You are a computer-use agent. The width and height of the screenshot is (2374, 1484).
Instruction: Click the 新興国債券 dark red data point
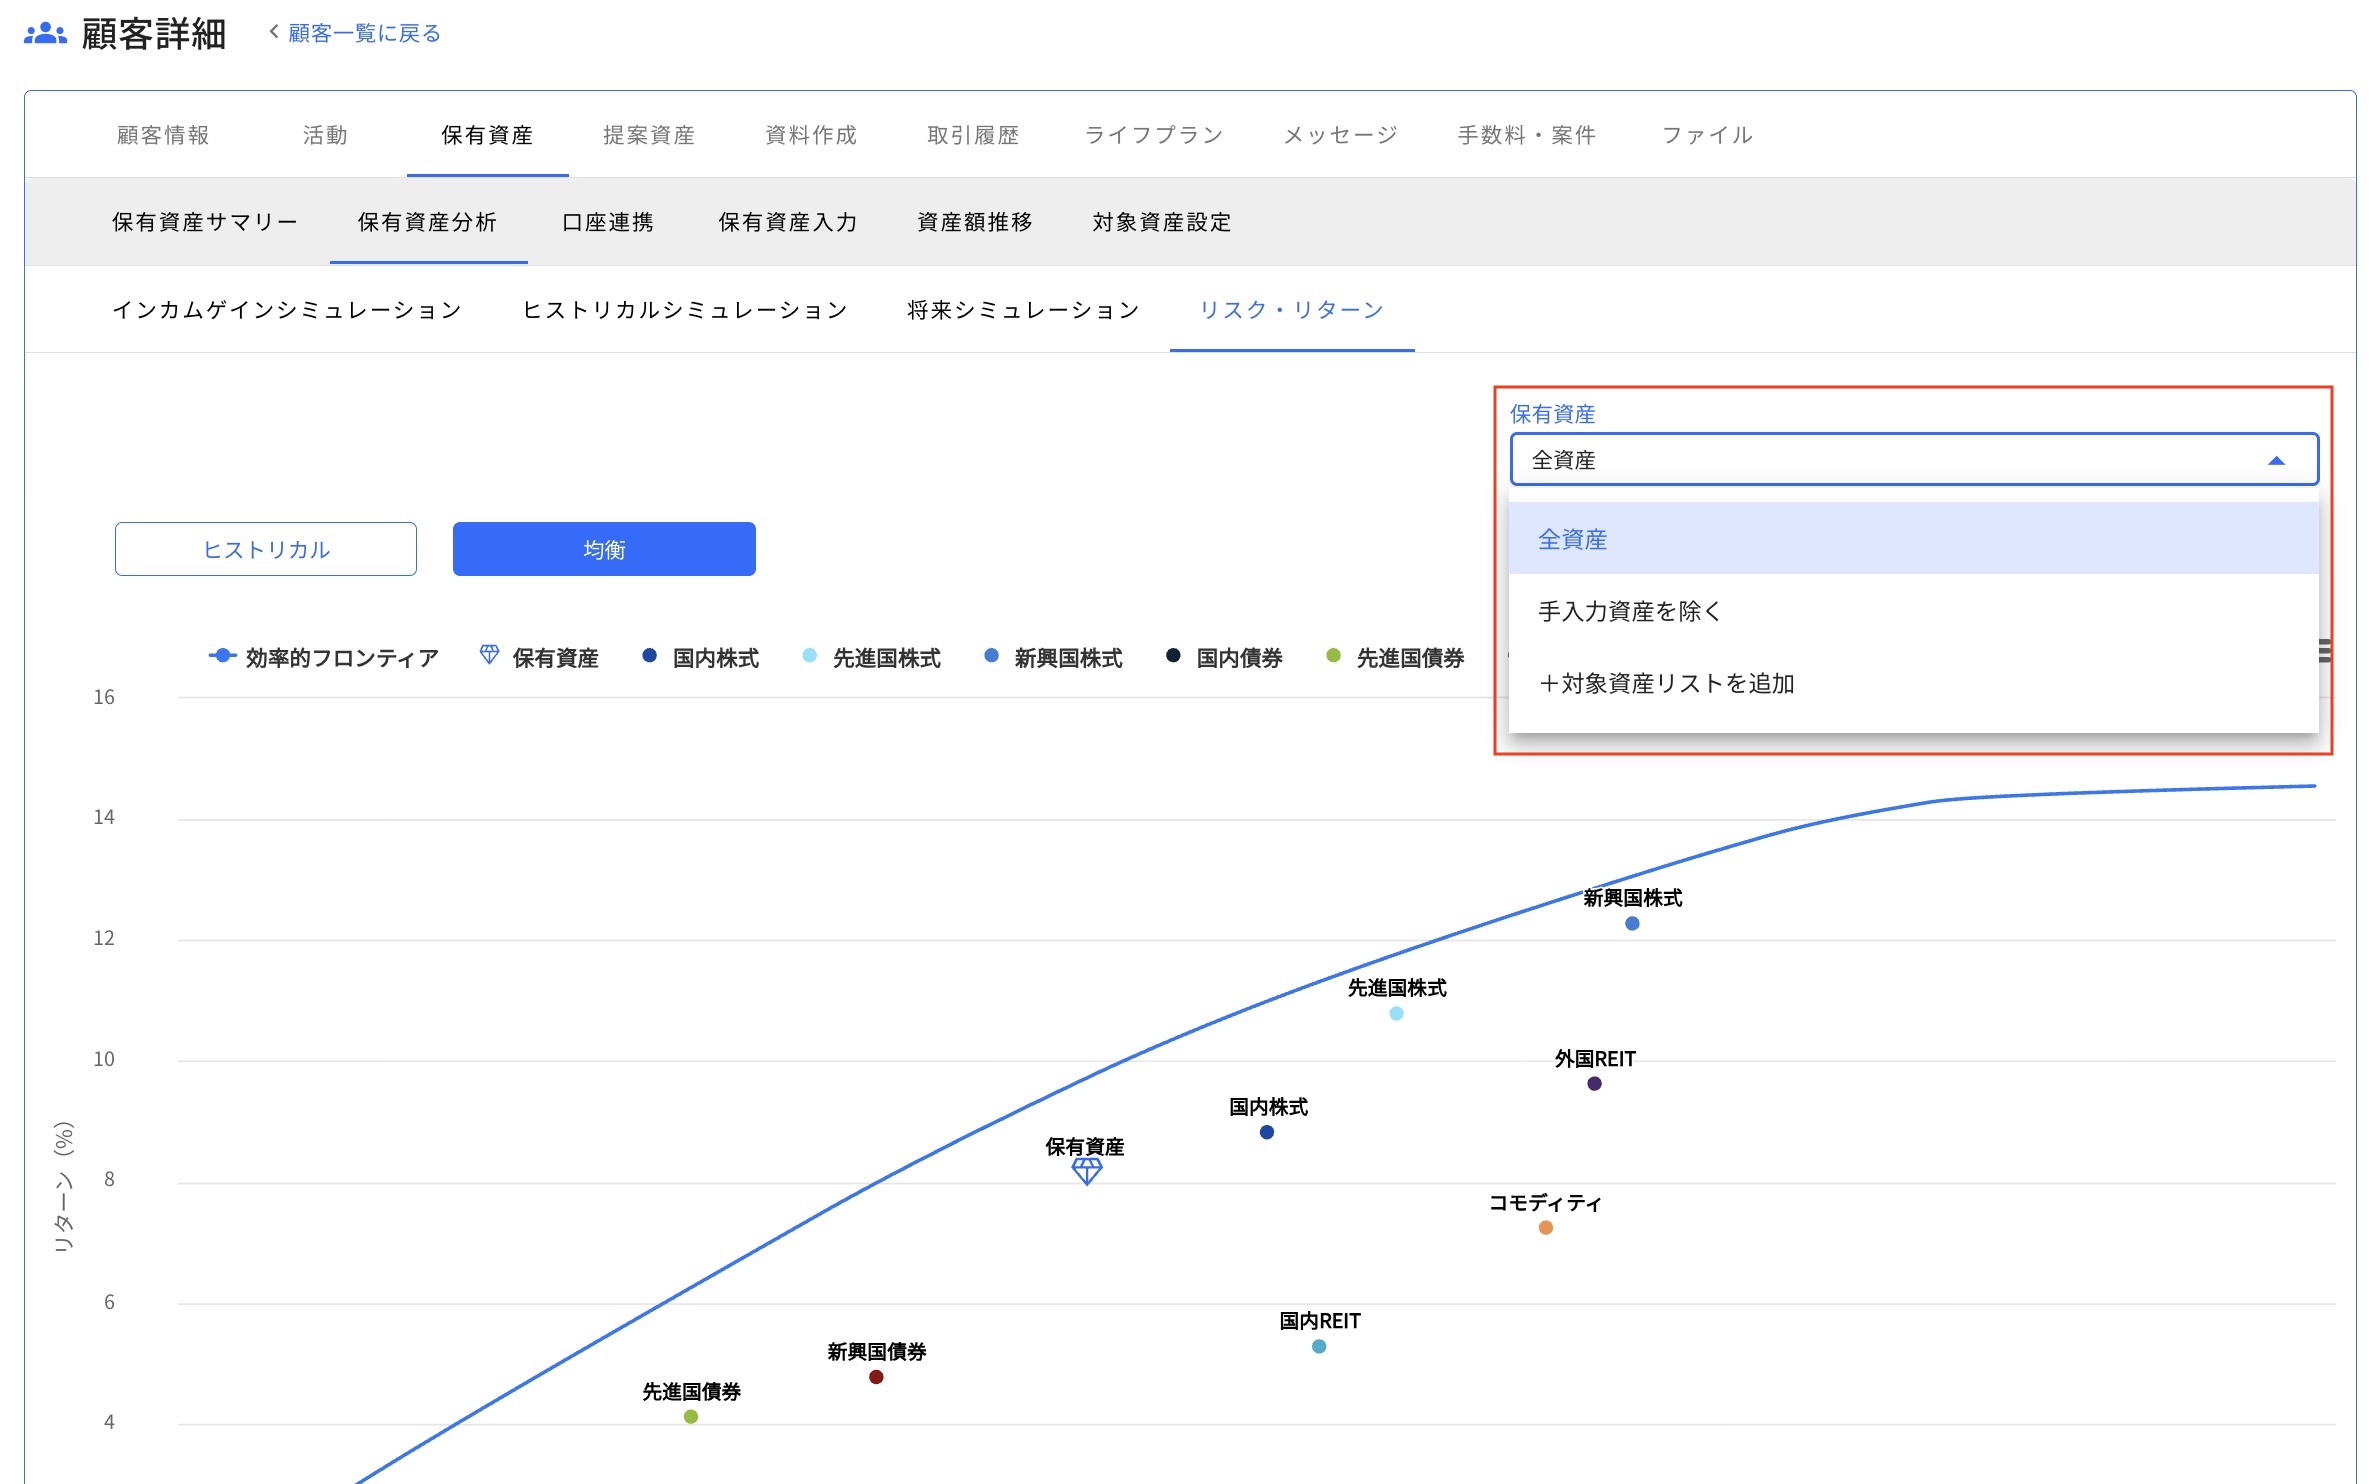tap(876, 1377)
